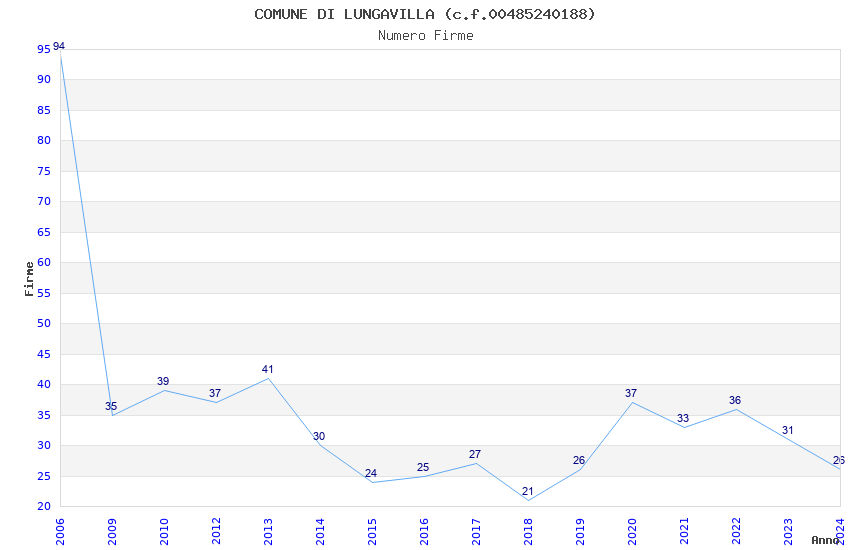The image size is (850, 550).
Task: Click the x-axis year label 2017
Action: (476, 531)
